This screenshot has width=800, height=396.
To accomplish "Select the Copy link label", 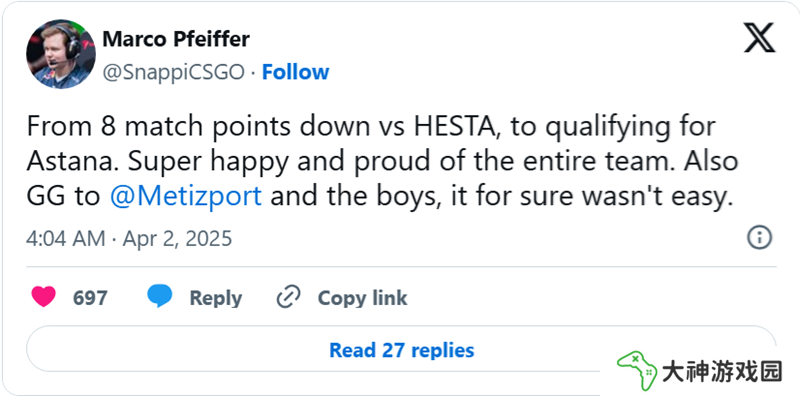I will point(363,298).
